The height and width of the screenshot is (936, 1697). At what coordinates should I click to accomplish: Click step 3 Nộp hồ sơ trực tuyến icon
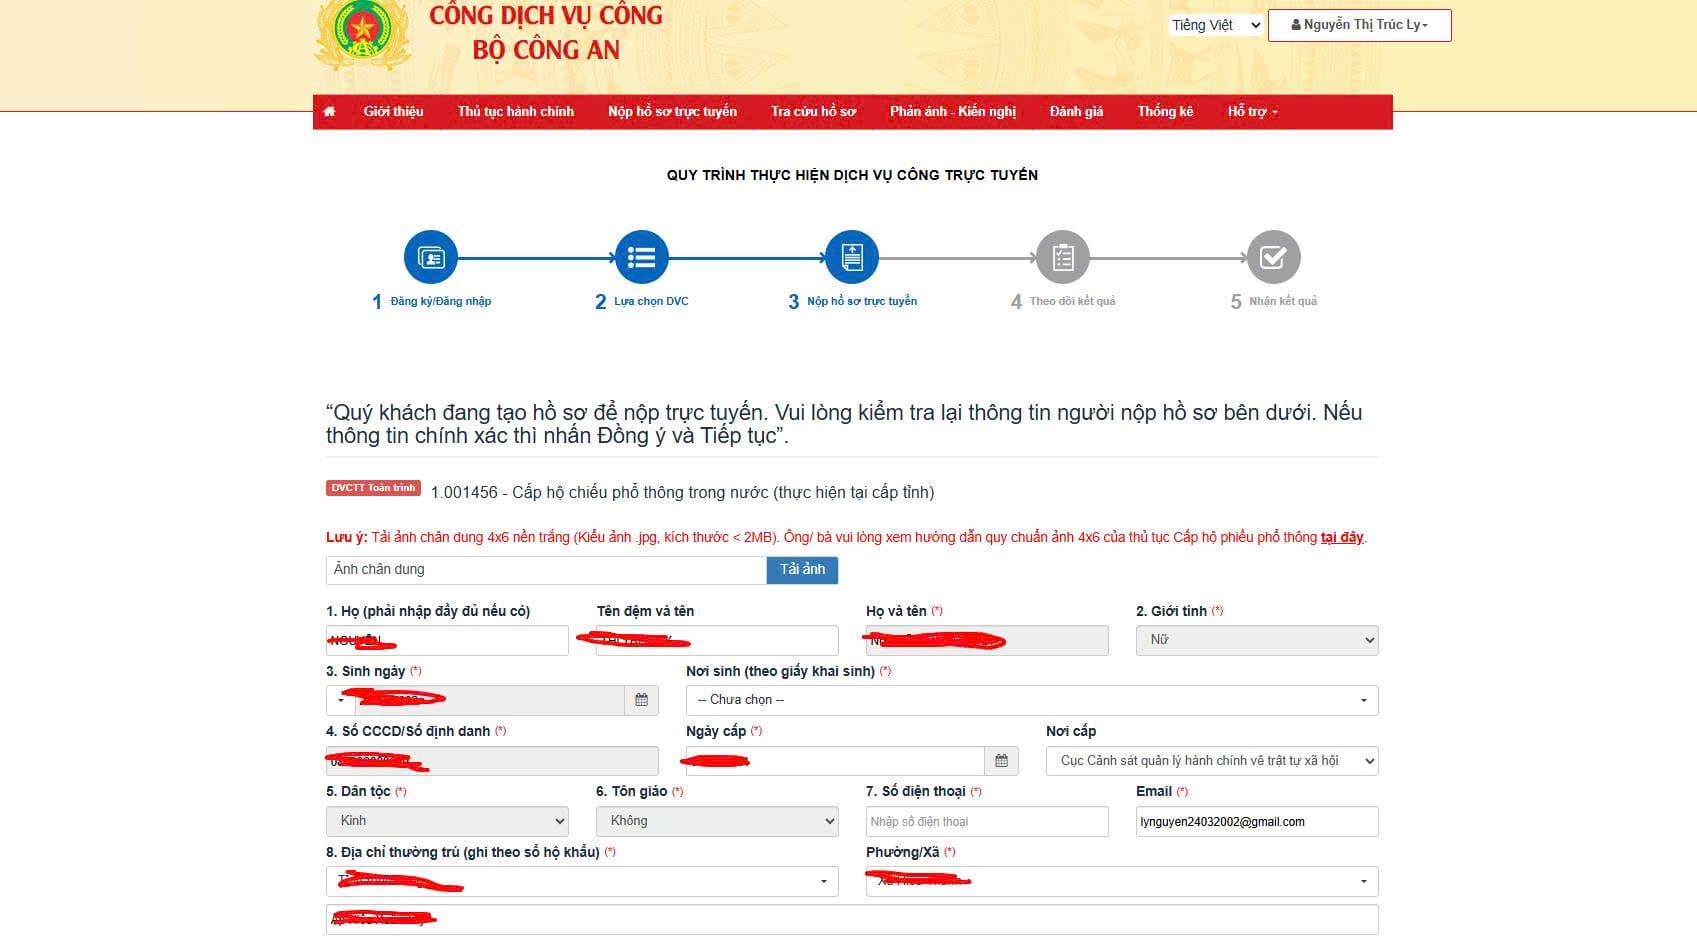coord(852,256)
